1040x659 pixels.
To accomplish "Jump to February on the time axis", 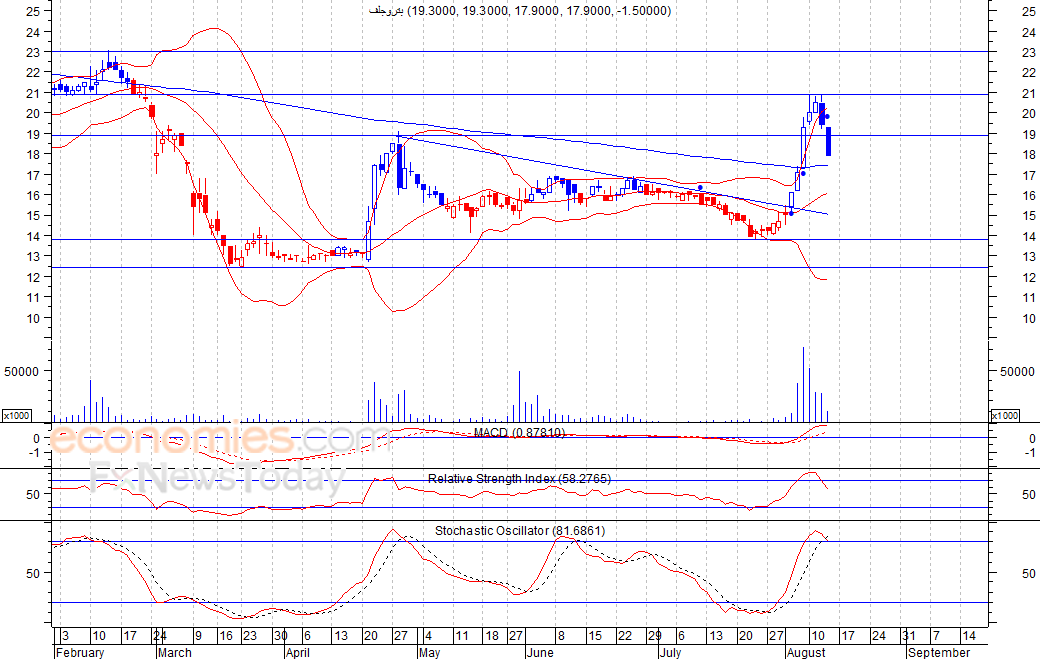I will [x=79, y=652].
